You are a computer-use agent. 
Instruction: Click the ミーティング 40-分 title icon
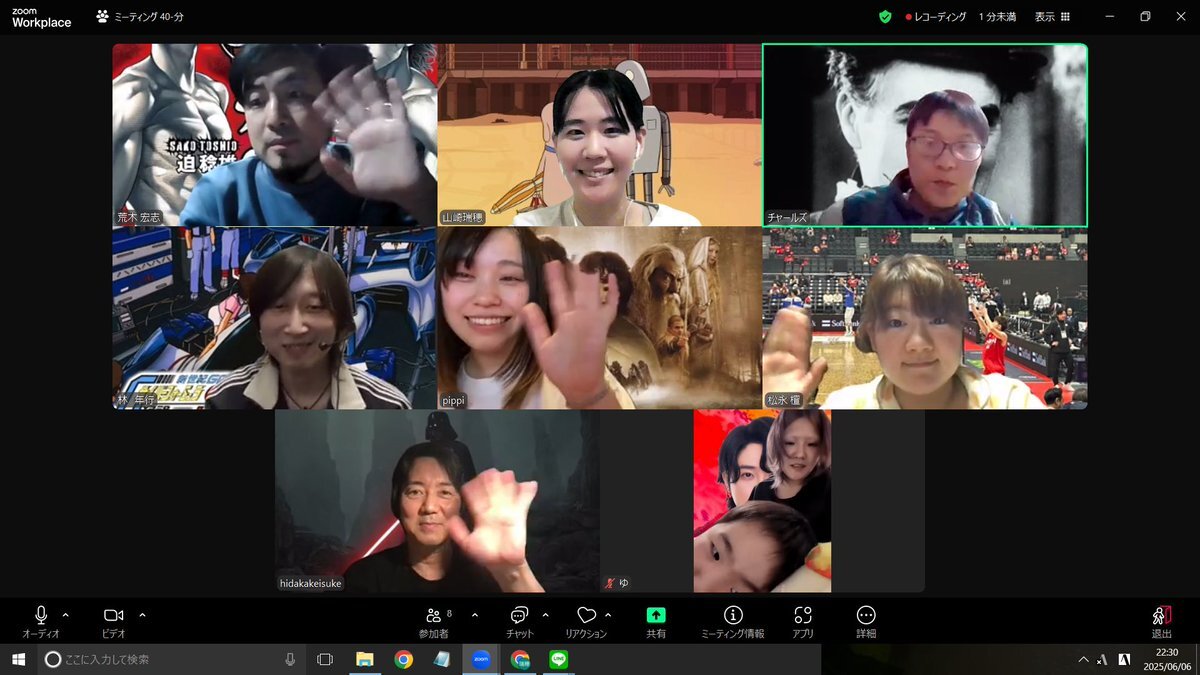coord(102,17)
